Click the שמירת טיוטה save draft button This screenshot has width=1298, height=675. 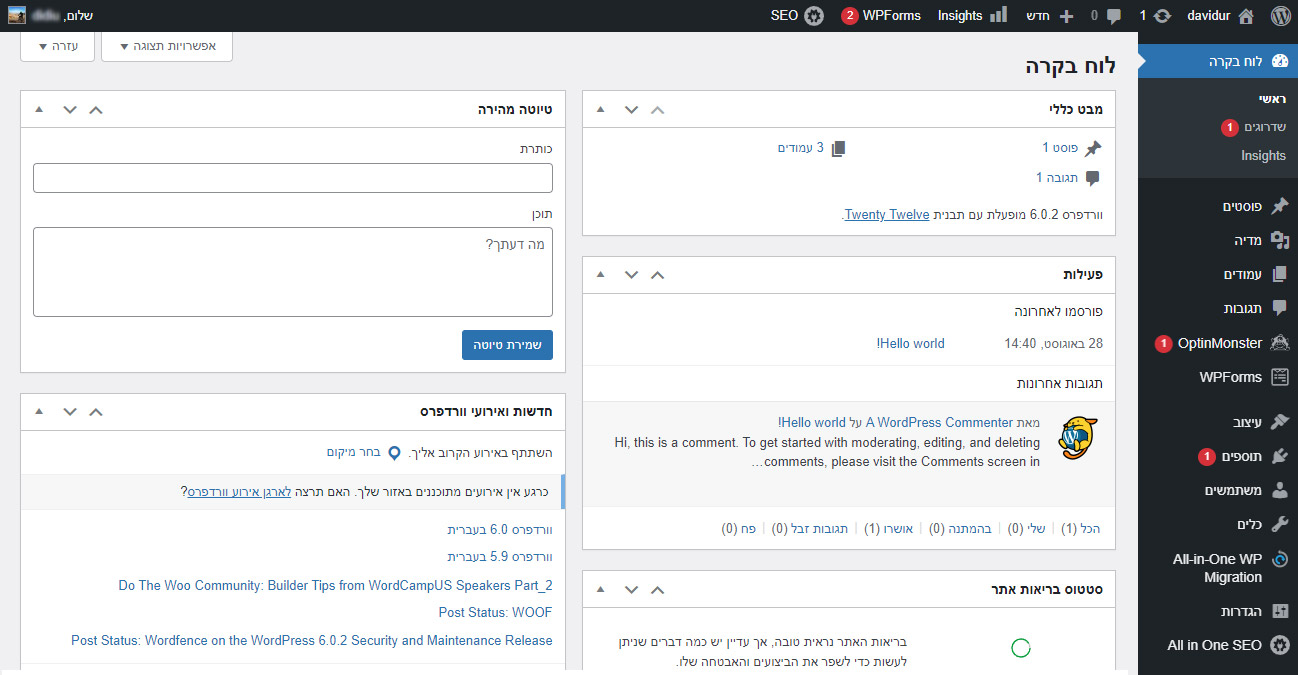coord(507,345)
